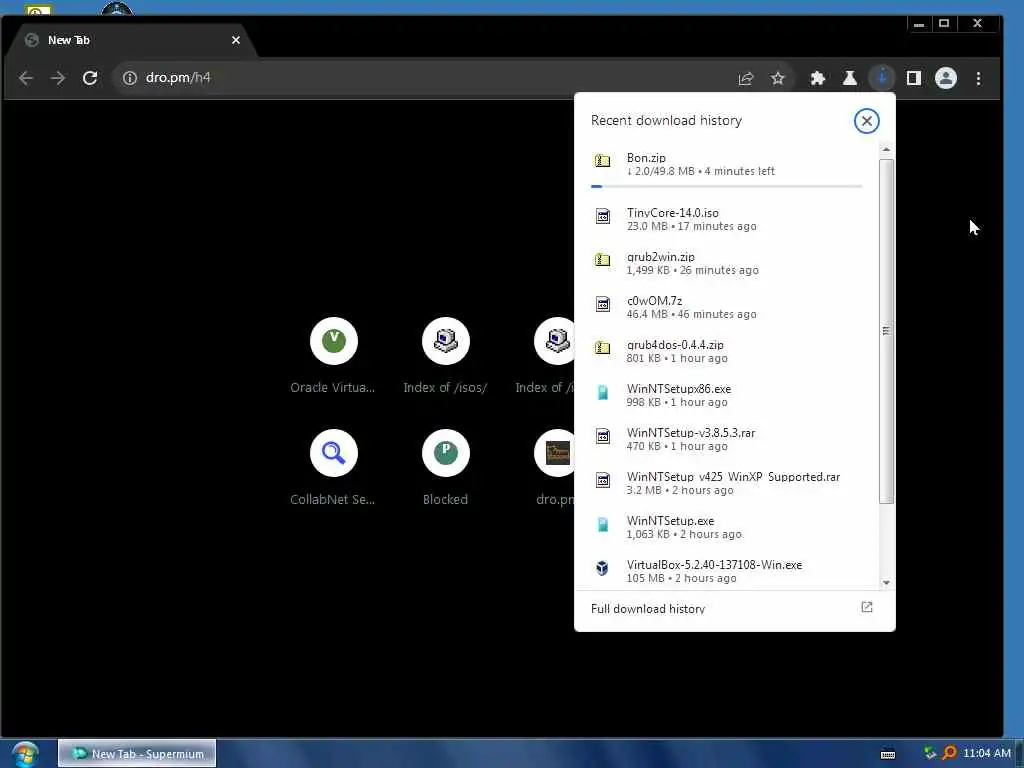Toggle the downloads toolbar button

882,78
